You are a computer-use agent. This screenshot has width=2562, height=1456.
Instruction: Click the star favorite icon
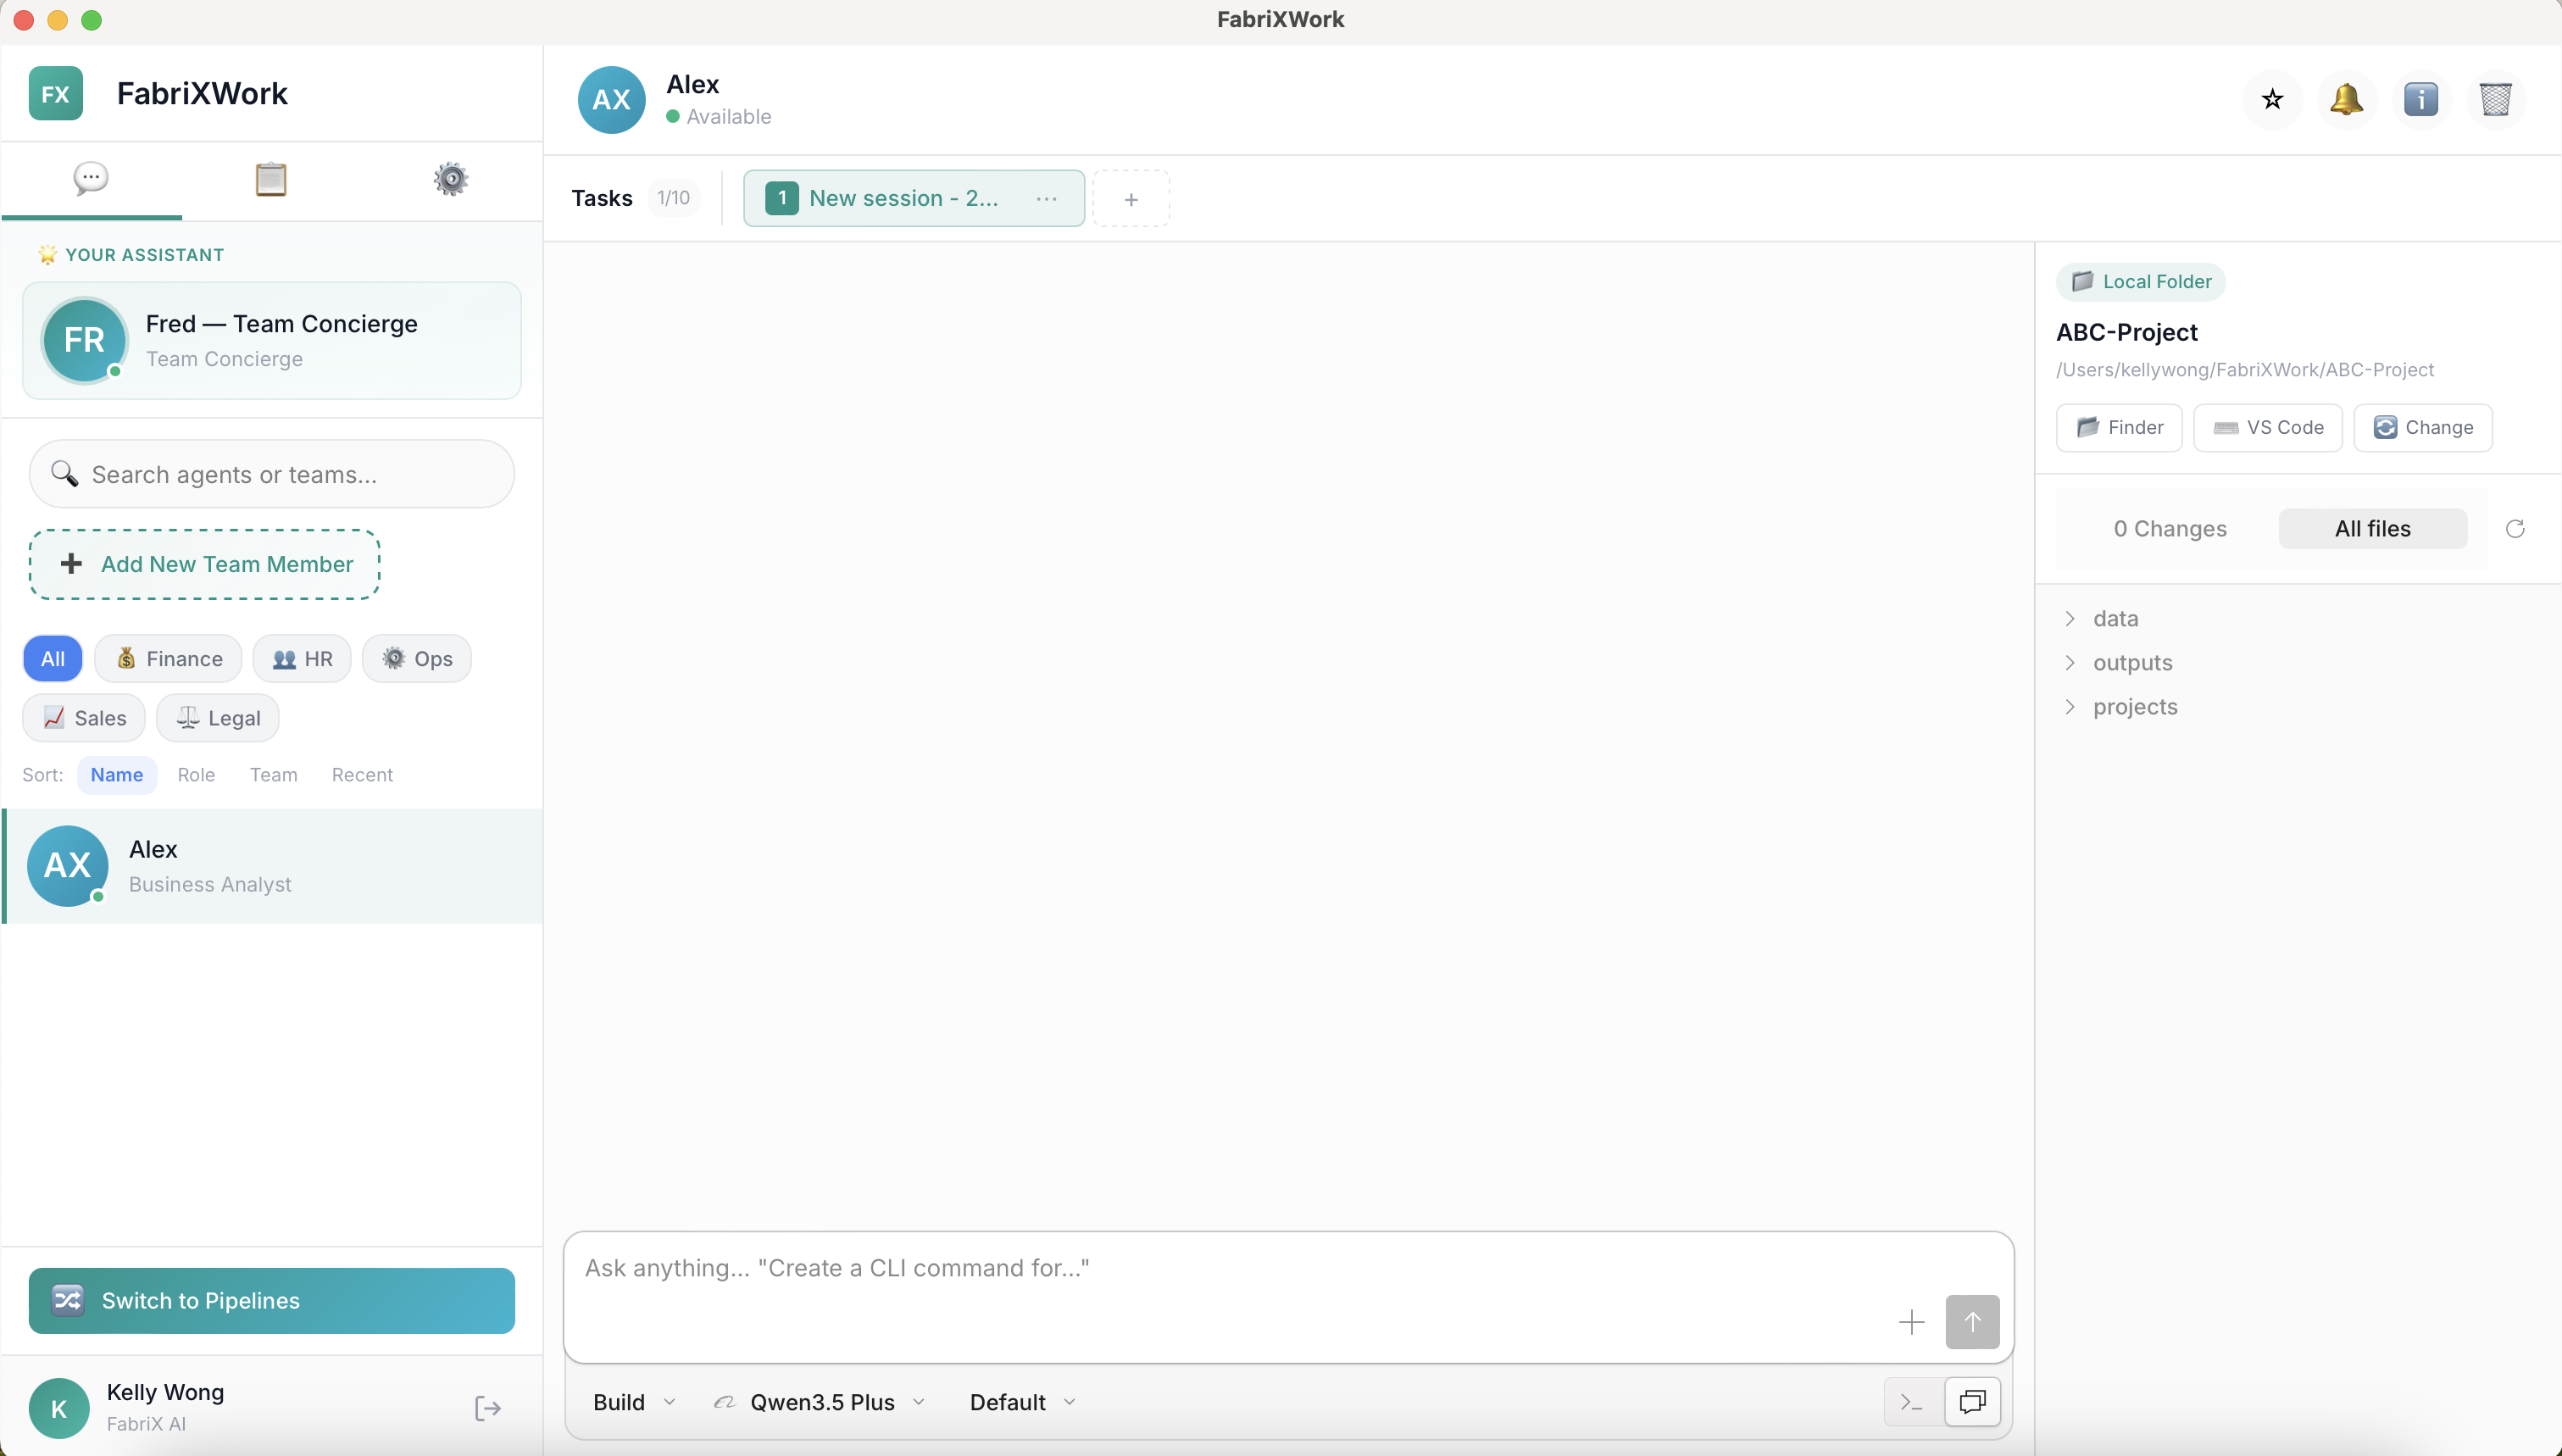pyautogui.click(x=2271, y=99)
